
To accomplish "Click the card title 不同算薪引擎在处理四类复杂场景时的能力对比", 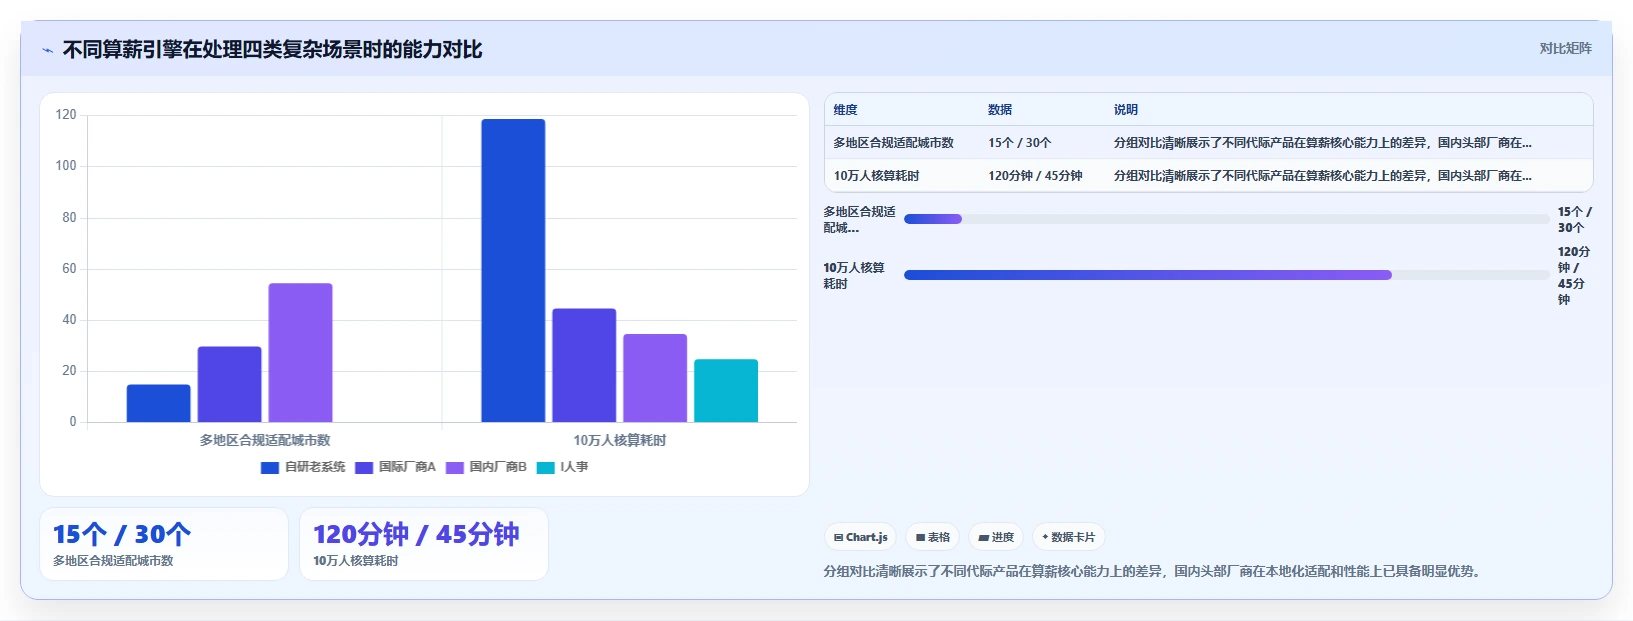I will (x=272, y=50).
